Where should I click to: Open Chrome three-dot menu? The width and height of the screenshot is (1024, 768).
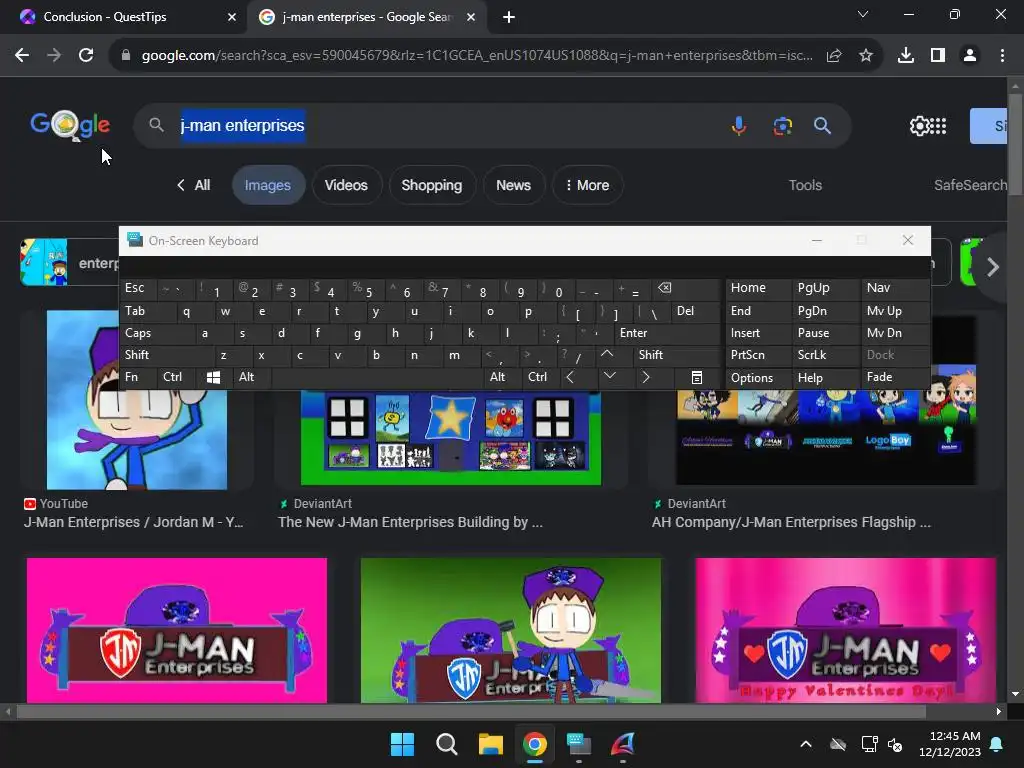tap(1002, 56)
